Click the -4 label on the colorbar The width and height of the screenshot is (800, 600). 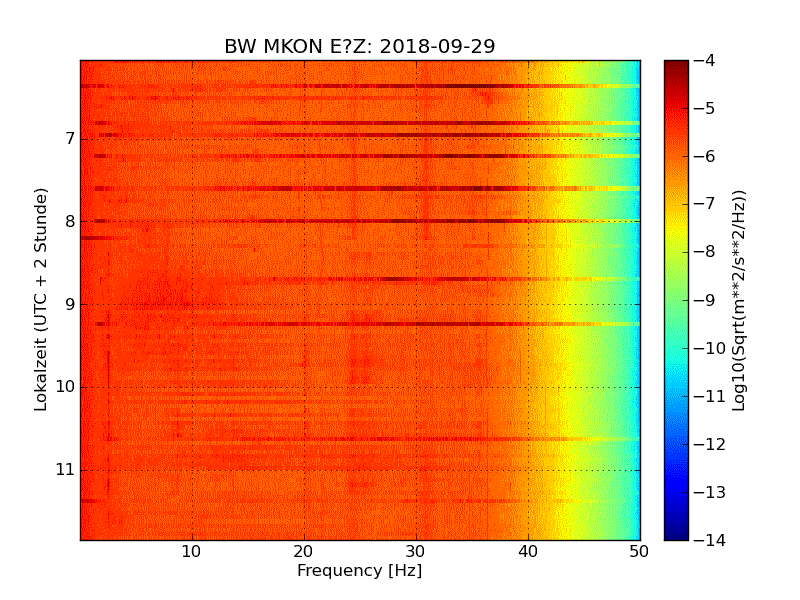coord(705,60)
